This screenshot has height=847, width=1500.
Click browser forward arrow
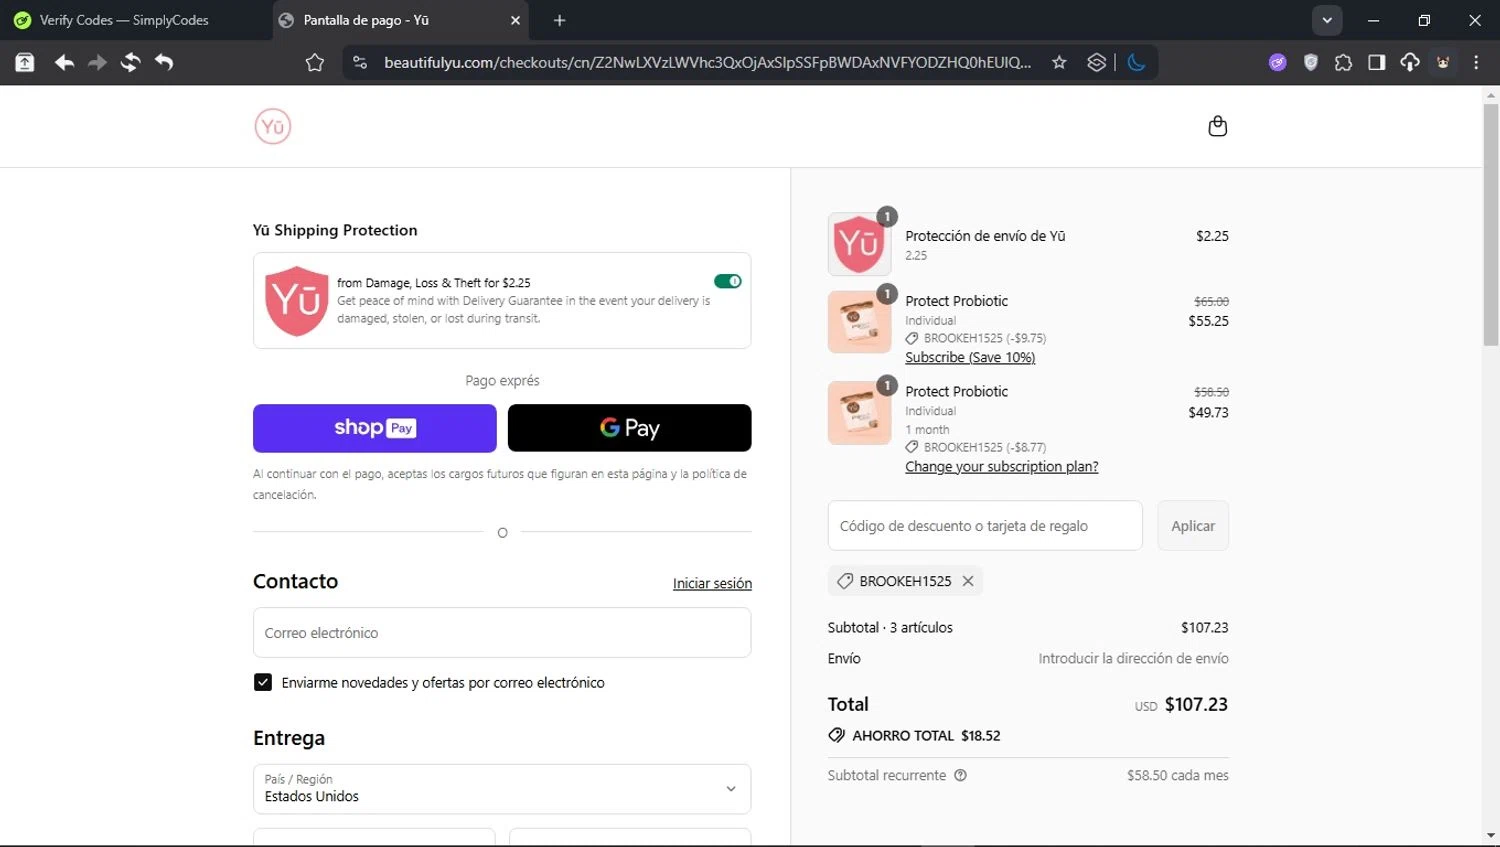pos(97,63)
